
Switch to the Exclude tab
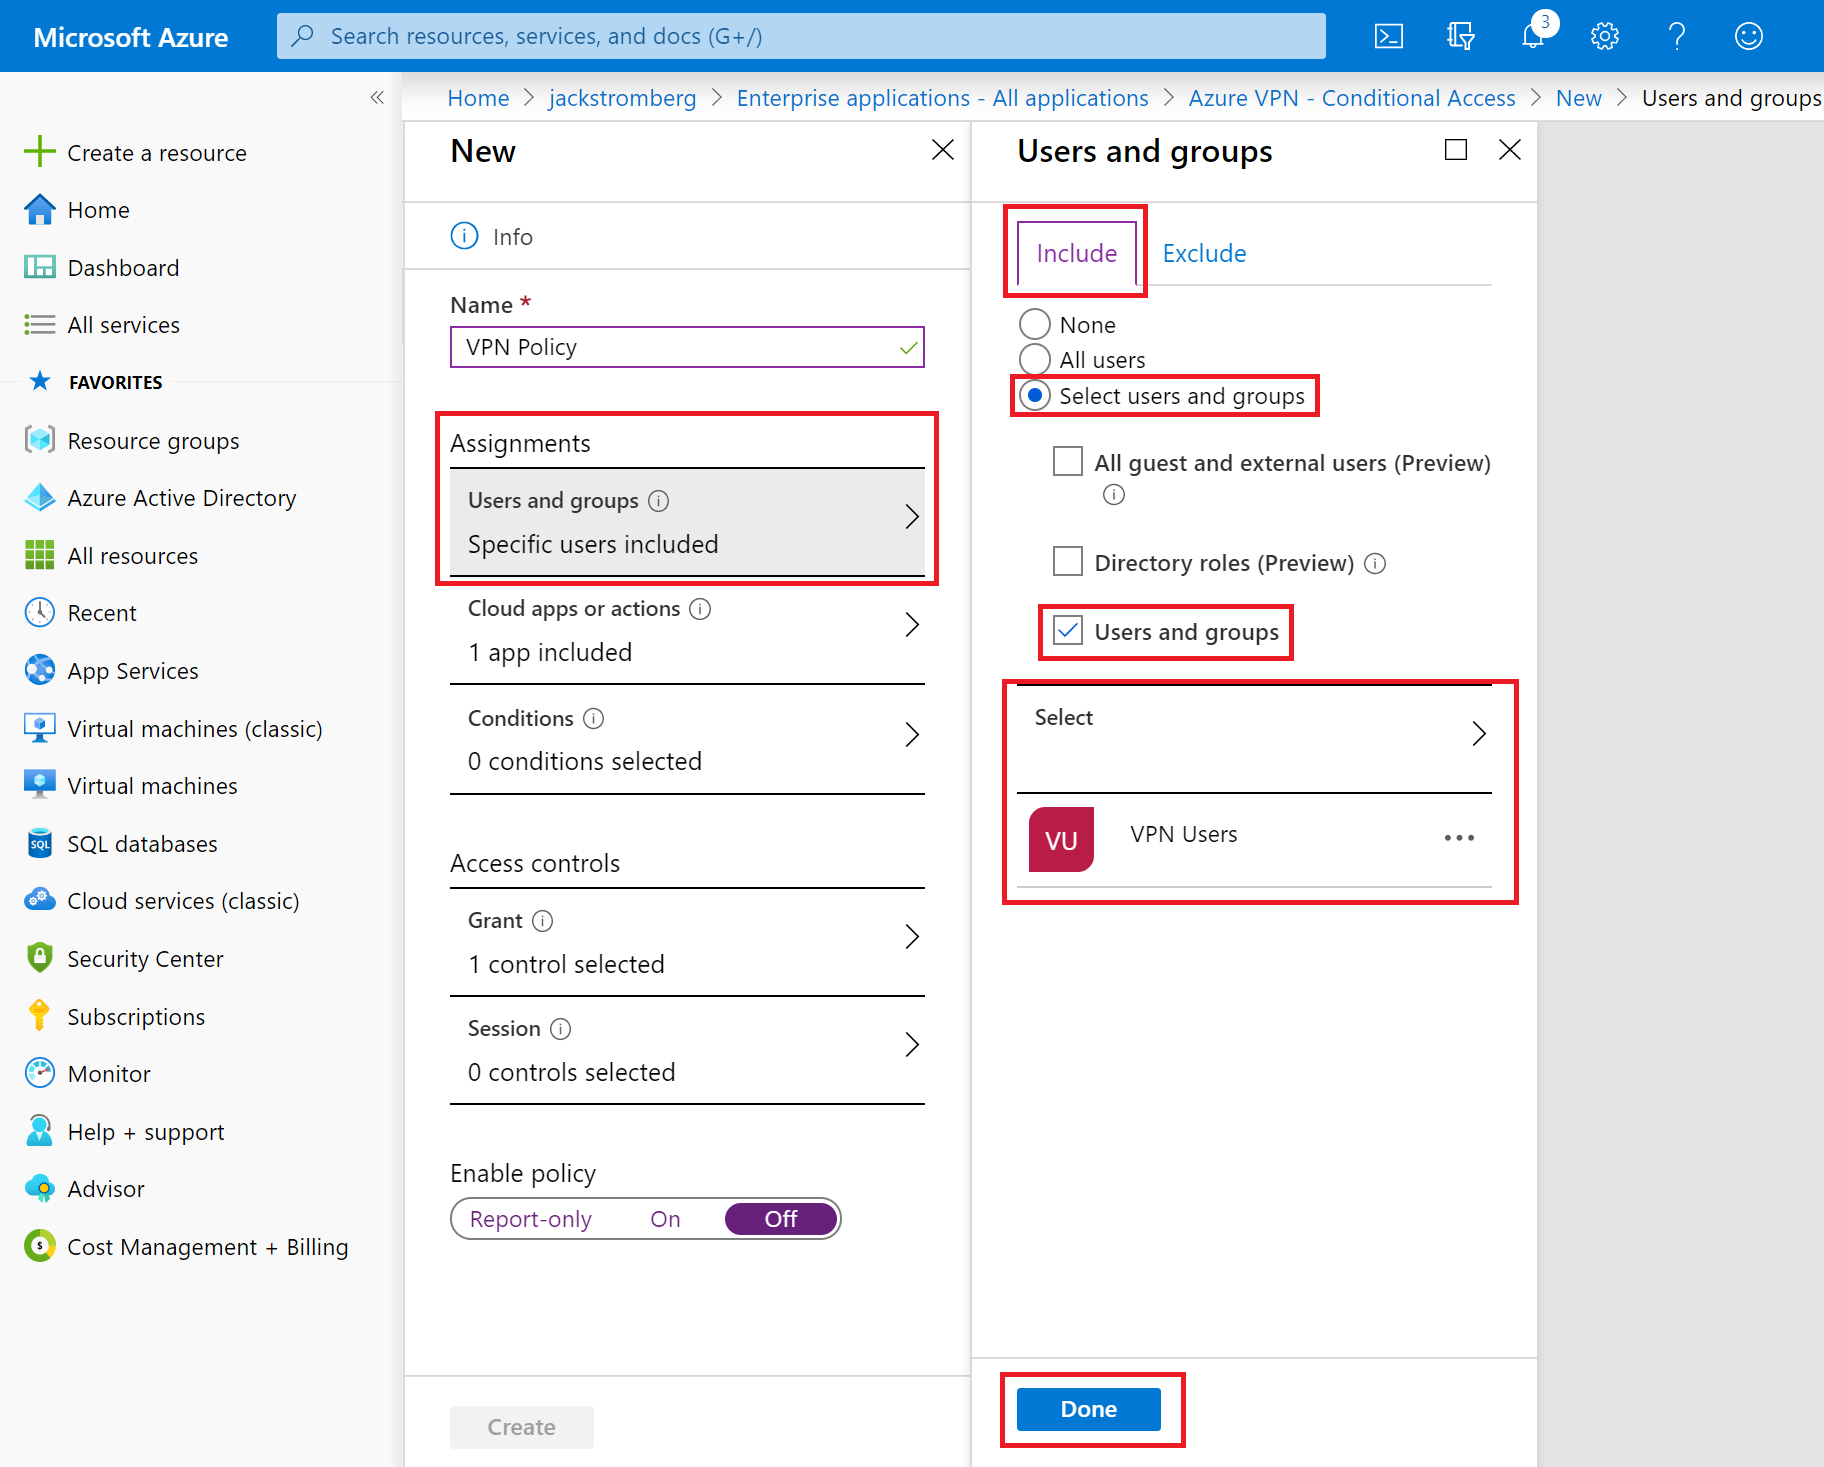(x=1204, y=253)
